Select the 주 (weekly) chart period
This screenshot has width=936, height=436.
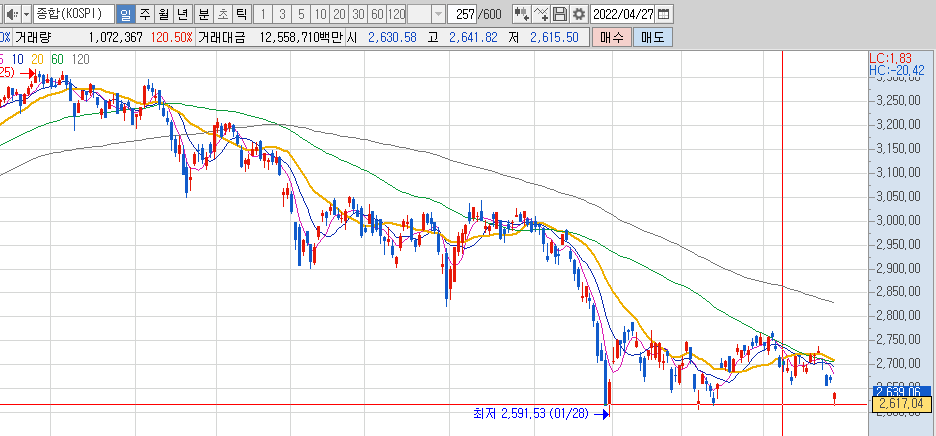pyautogui.click(x=144, y=13)
